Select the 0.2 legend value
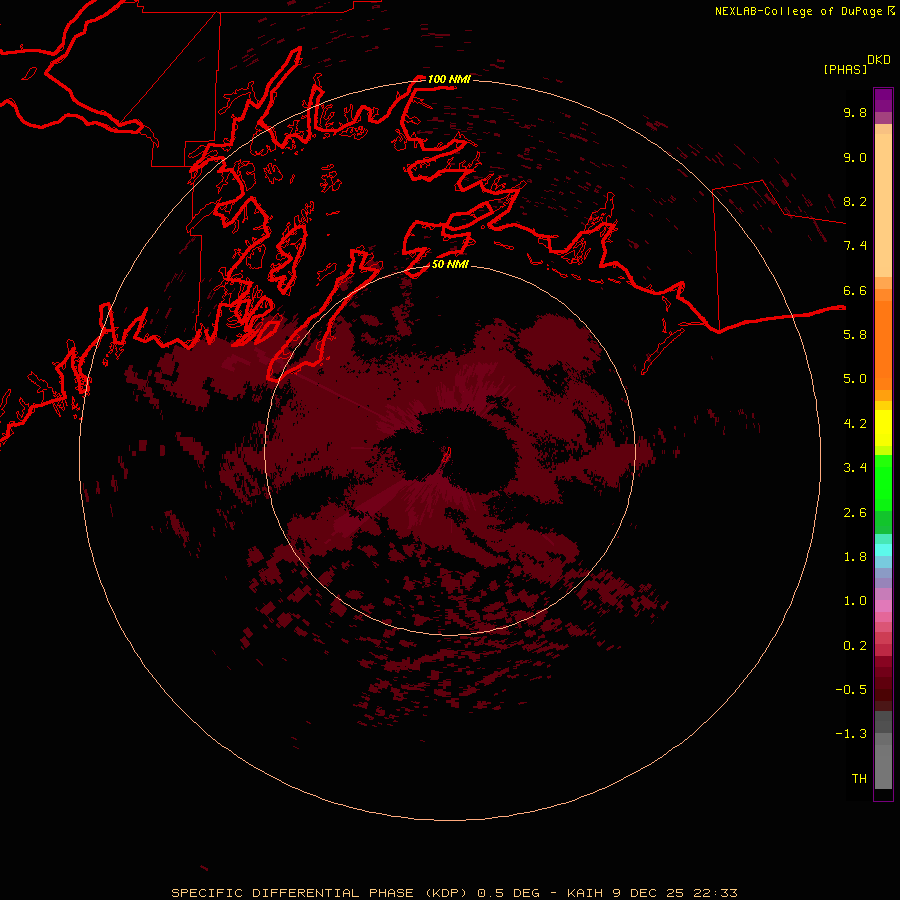This screenshot has height=900, width=900. (855, 646)
